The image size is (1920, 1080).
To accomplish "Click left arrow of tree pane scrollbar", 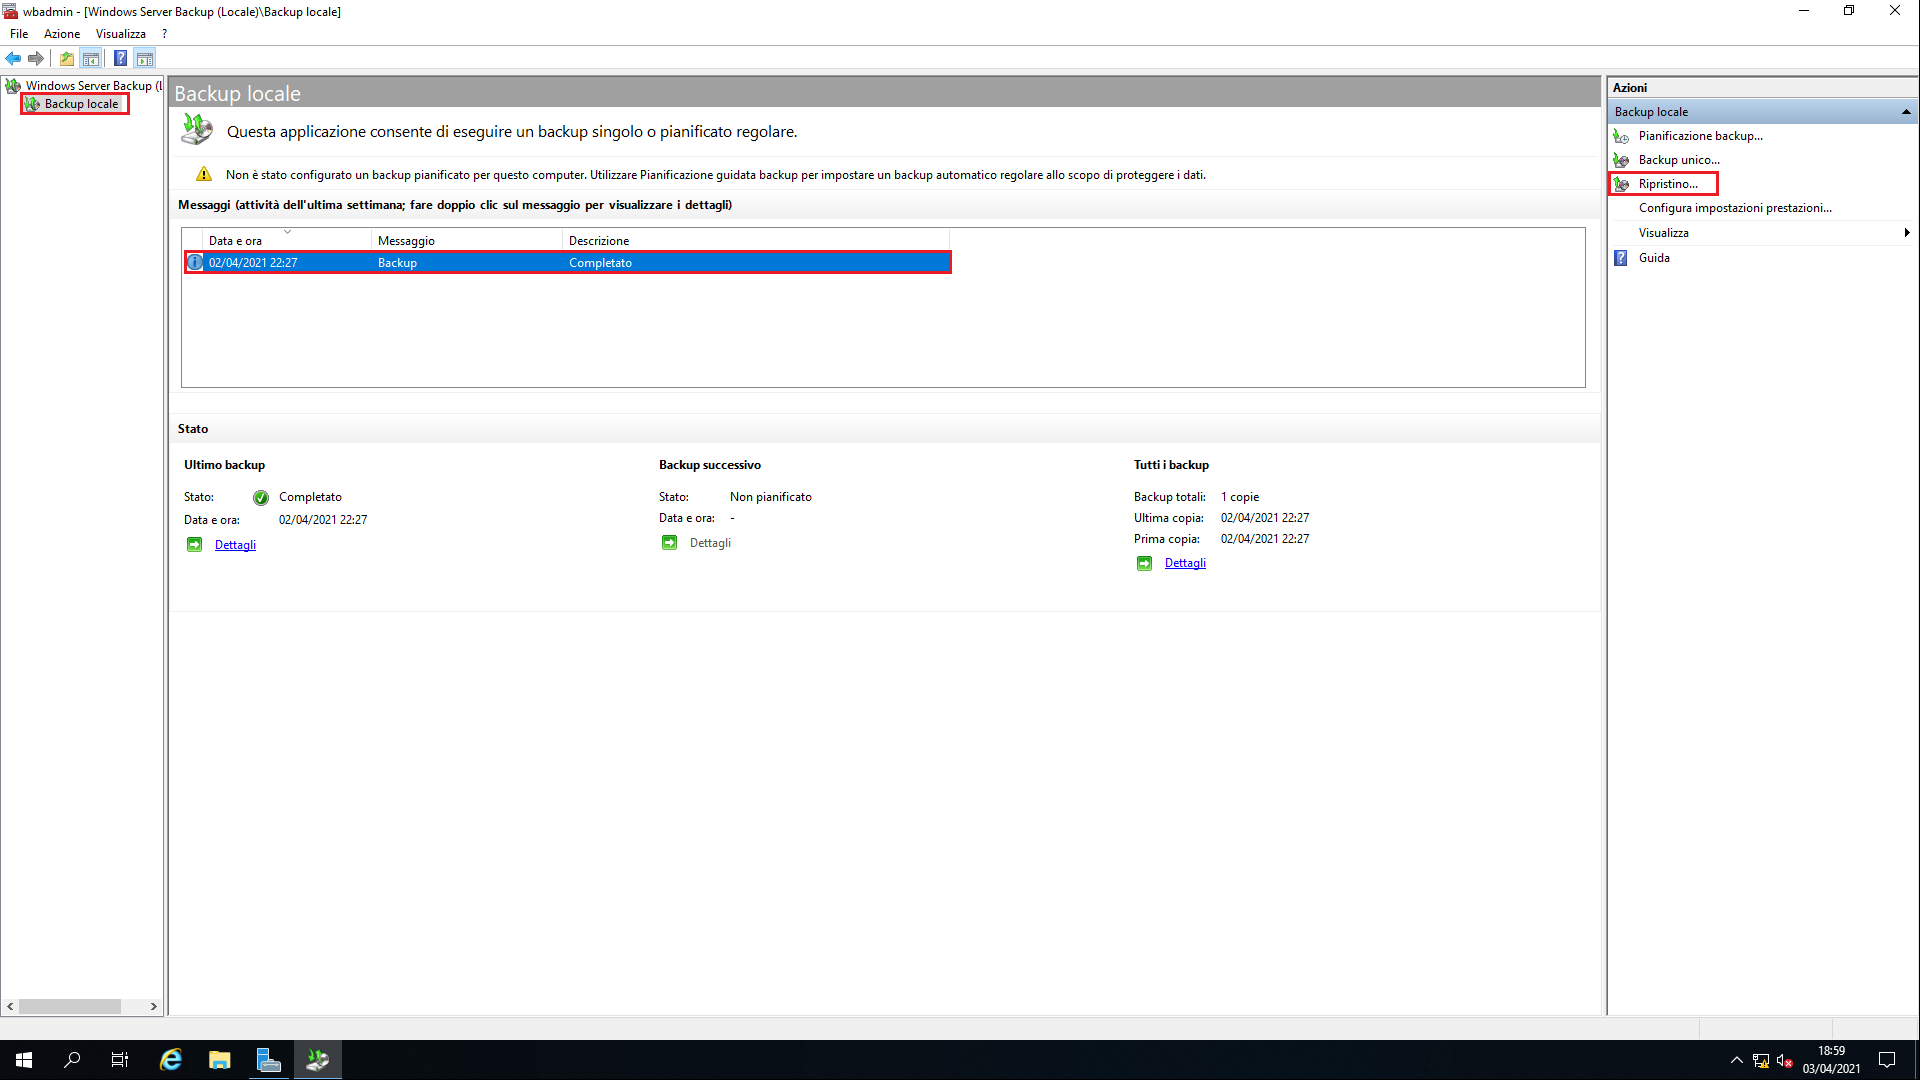I will [x=10, y=1006].
